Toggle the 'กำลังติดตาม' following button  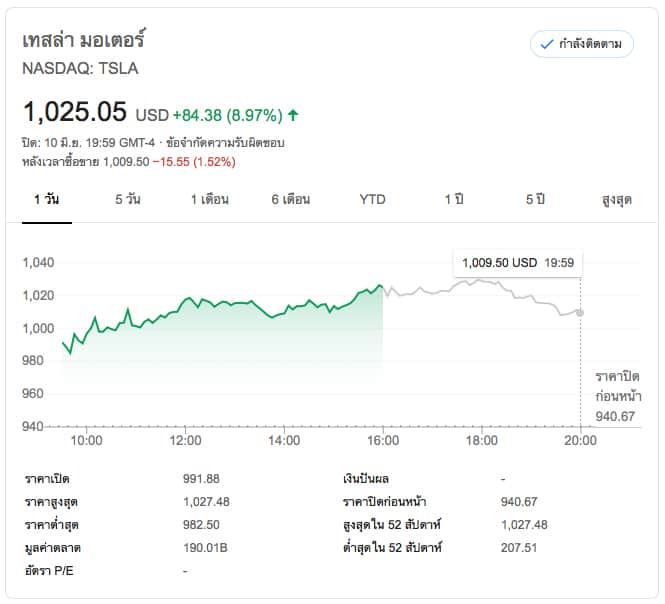point(581,44)
